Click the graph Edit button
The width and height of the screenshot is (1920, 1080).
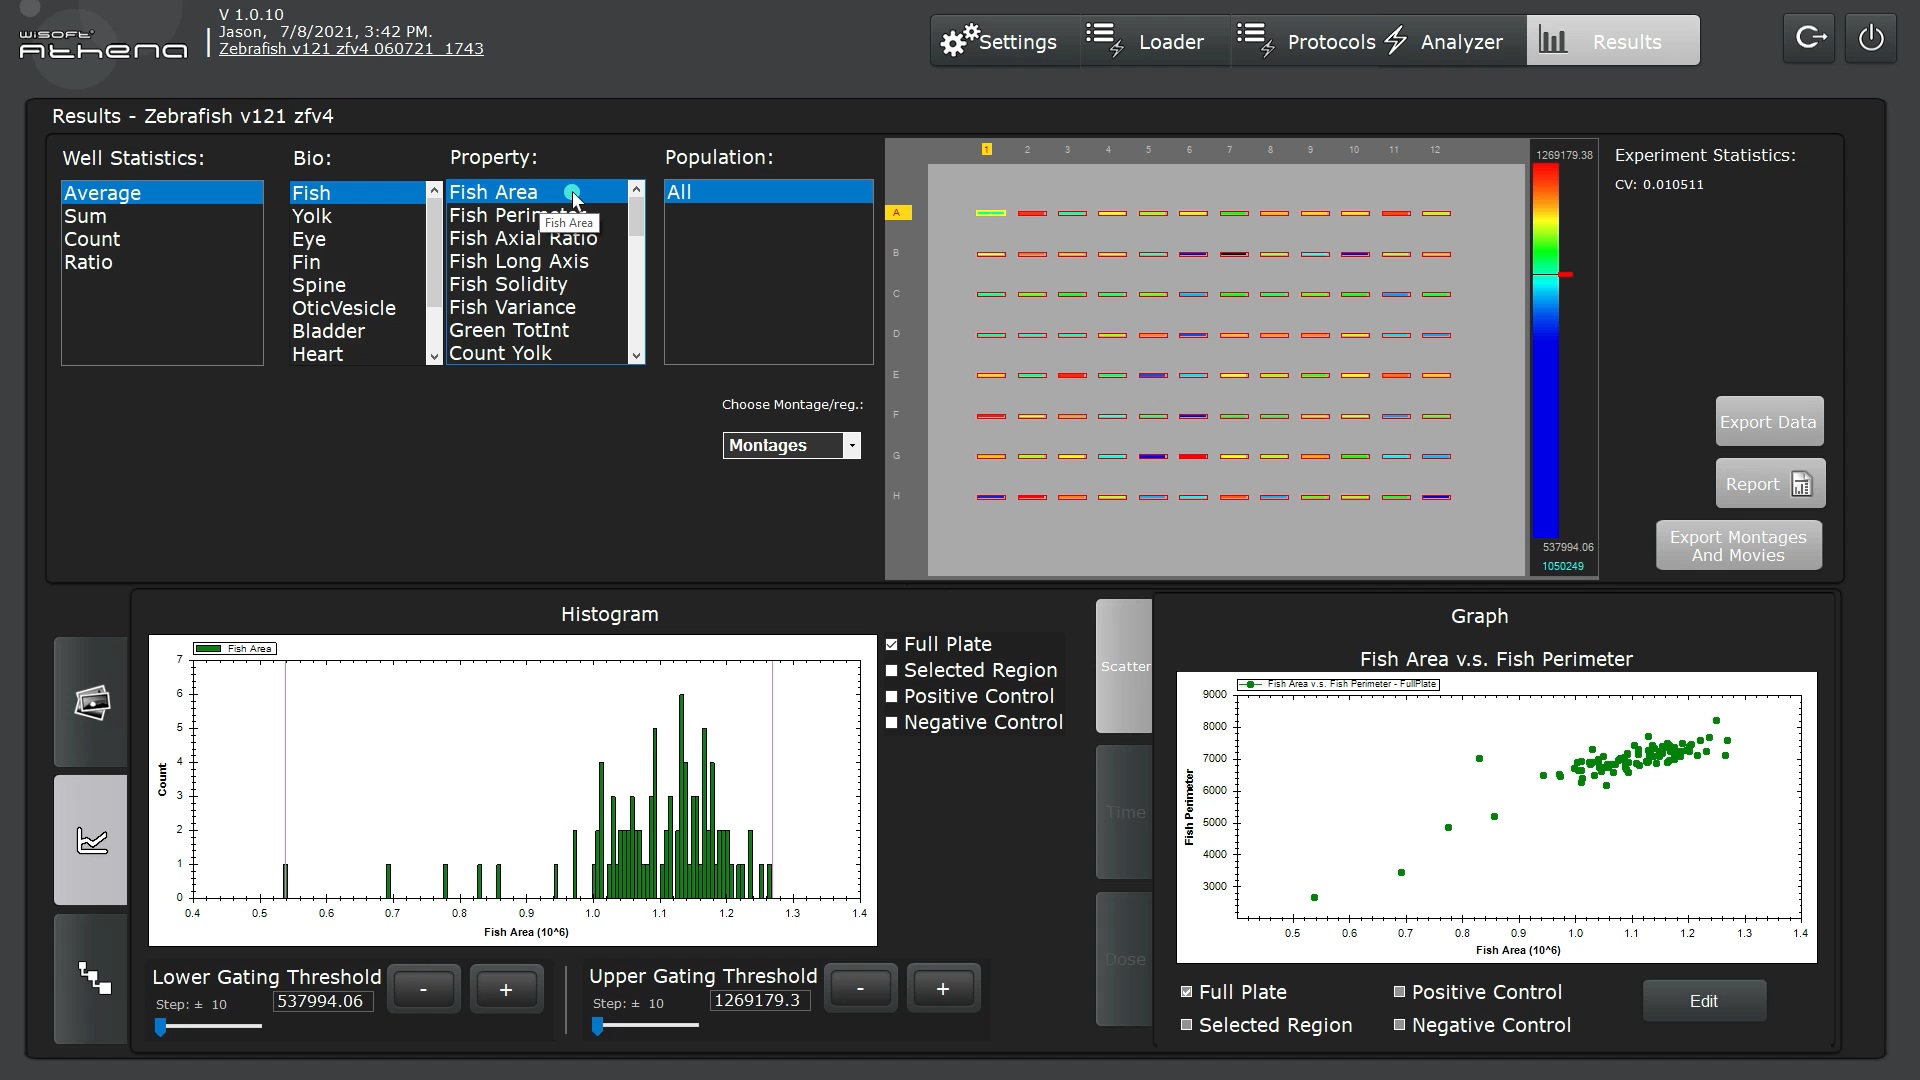(x=1703, y=1002)
